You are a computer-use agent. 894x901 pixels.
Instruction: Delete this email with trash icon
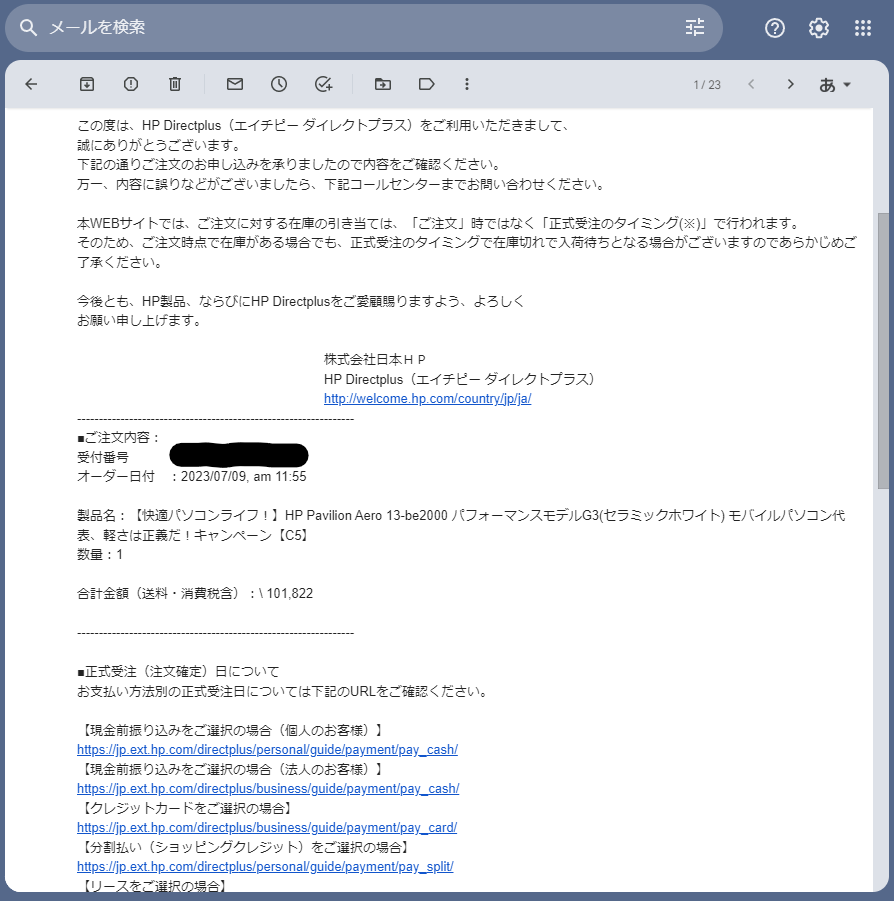coord(175,84)
